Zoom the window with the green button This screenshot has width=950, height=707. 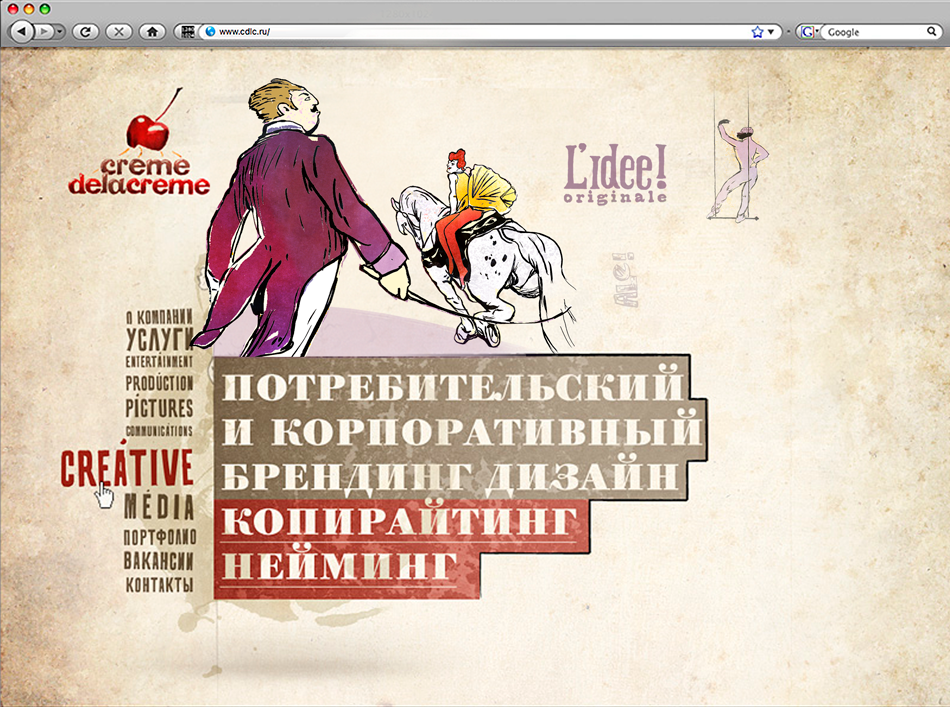pyautogui.click(x=44, y=9)
